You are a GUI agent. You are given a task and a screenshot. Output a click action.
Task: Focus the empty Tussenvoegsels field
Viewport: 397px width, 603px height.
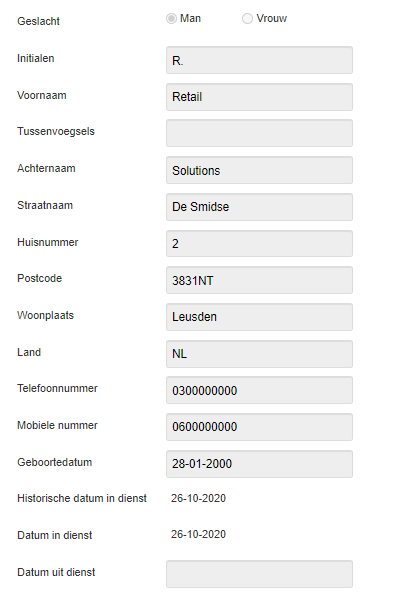(259, 133)
